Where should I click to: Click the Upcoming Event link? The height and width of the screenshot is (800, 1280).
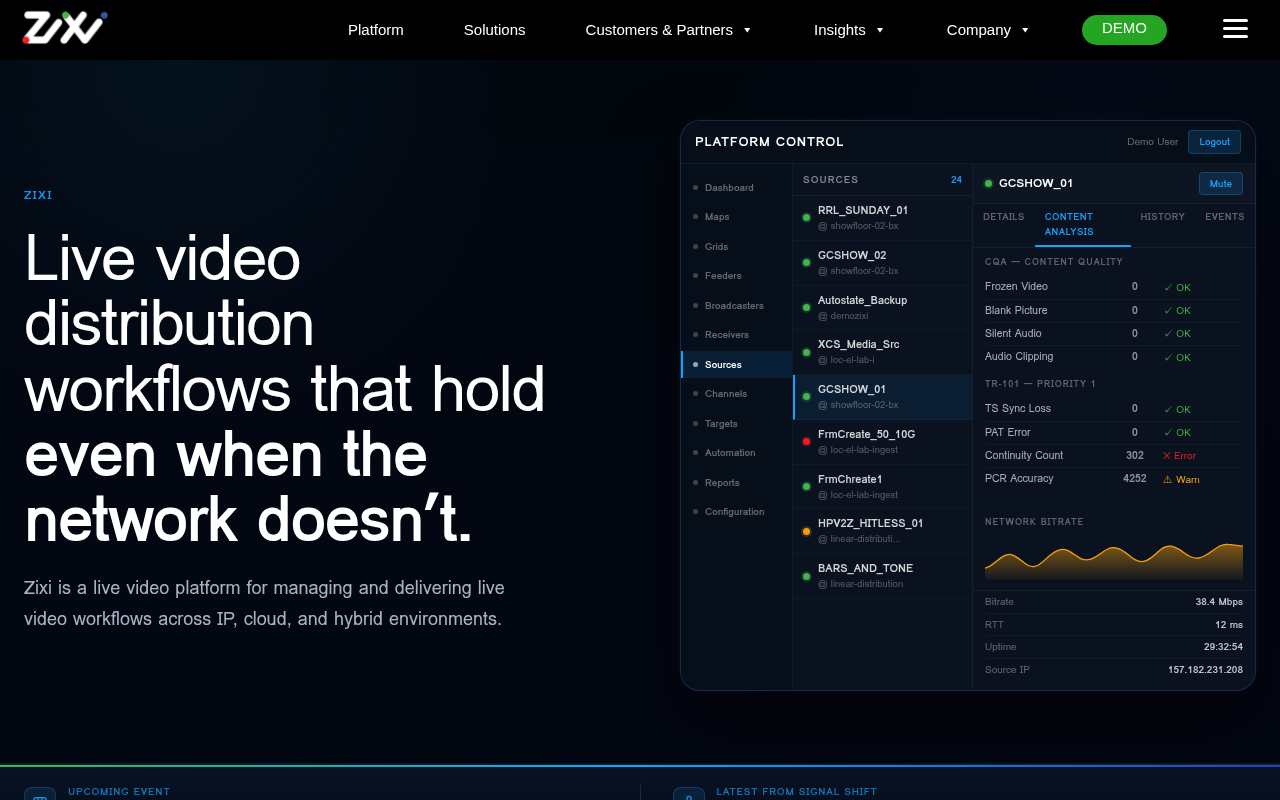(119, 792)
